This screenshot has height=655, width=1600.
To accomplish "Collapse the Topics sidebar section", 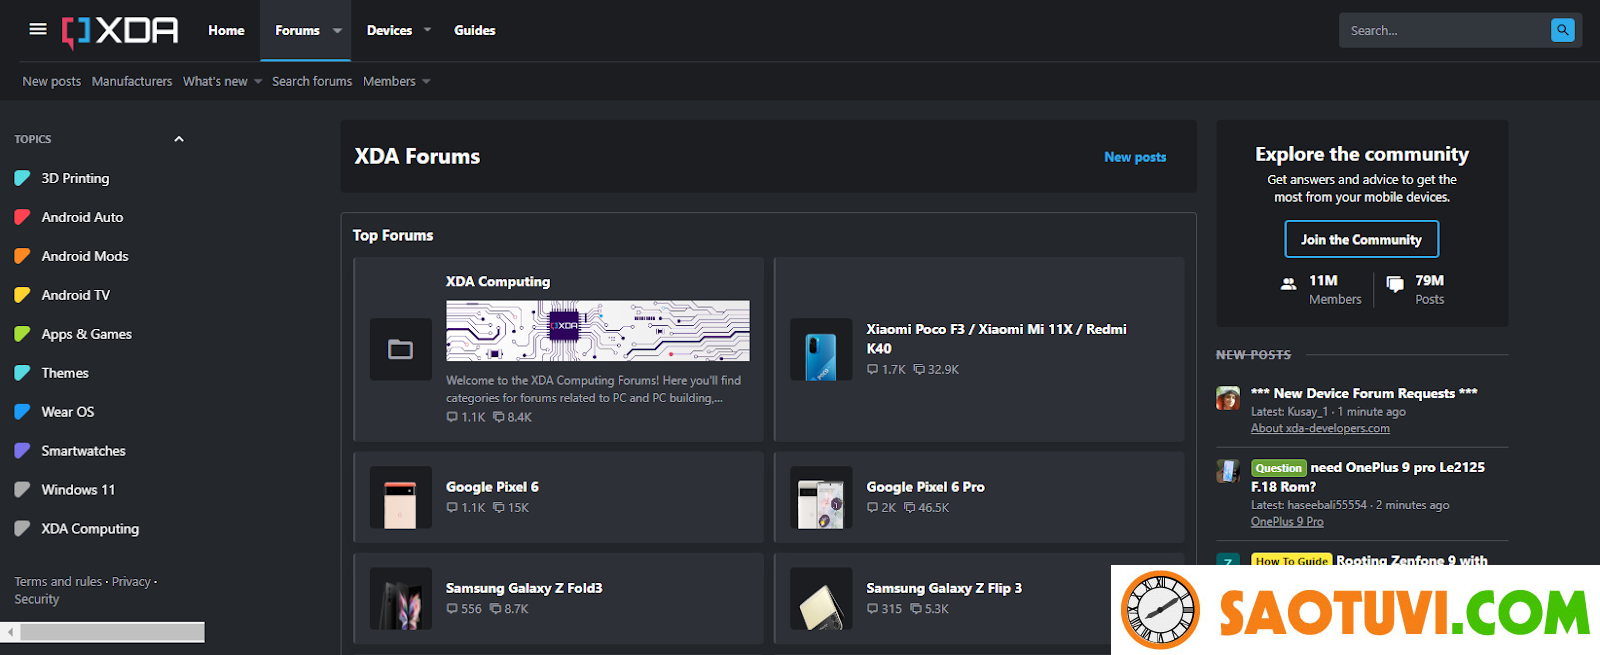I will pos(179,139).
